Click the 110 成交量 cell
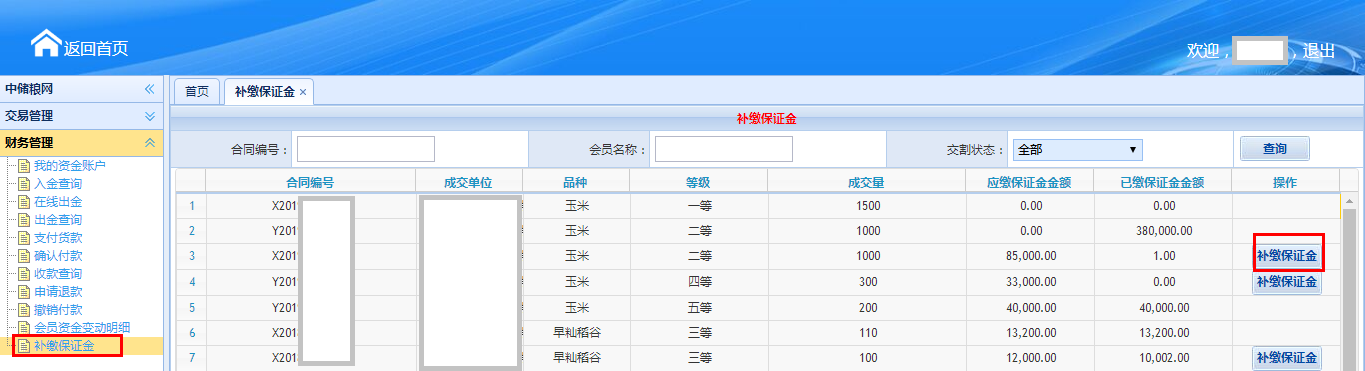 (x=867, y=333)
